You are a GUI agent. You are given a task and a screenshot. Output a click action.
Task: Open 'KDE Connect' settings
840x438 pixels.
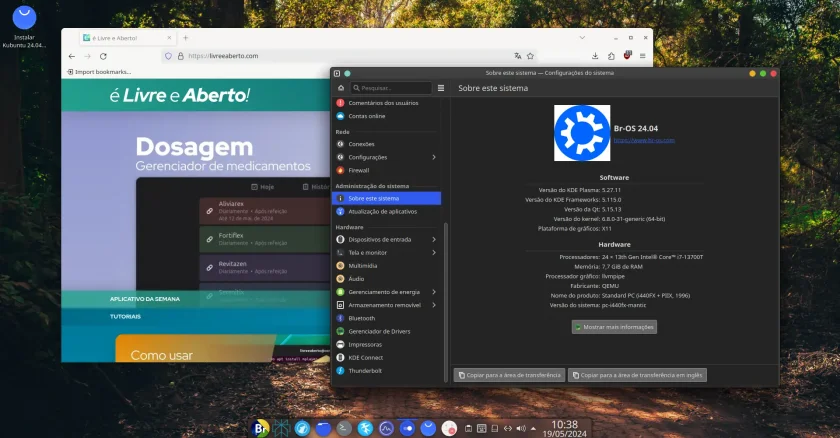(x=386, y=358)
